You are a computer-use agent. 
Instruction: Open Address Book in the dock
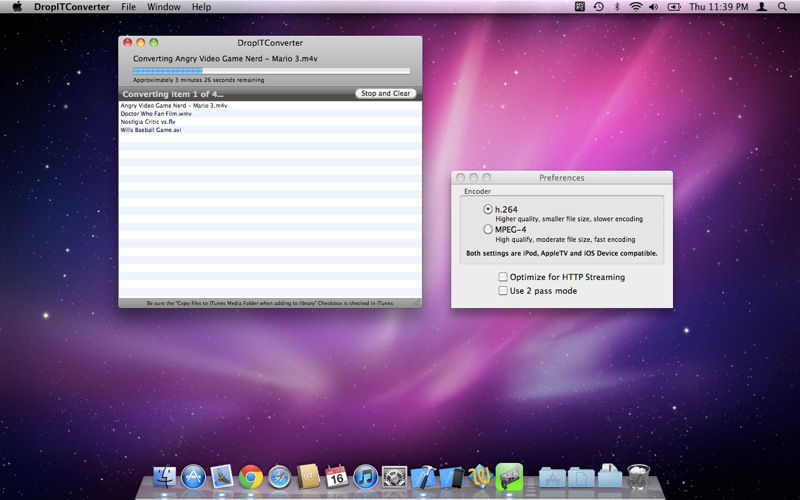(x=308, y=477)
